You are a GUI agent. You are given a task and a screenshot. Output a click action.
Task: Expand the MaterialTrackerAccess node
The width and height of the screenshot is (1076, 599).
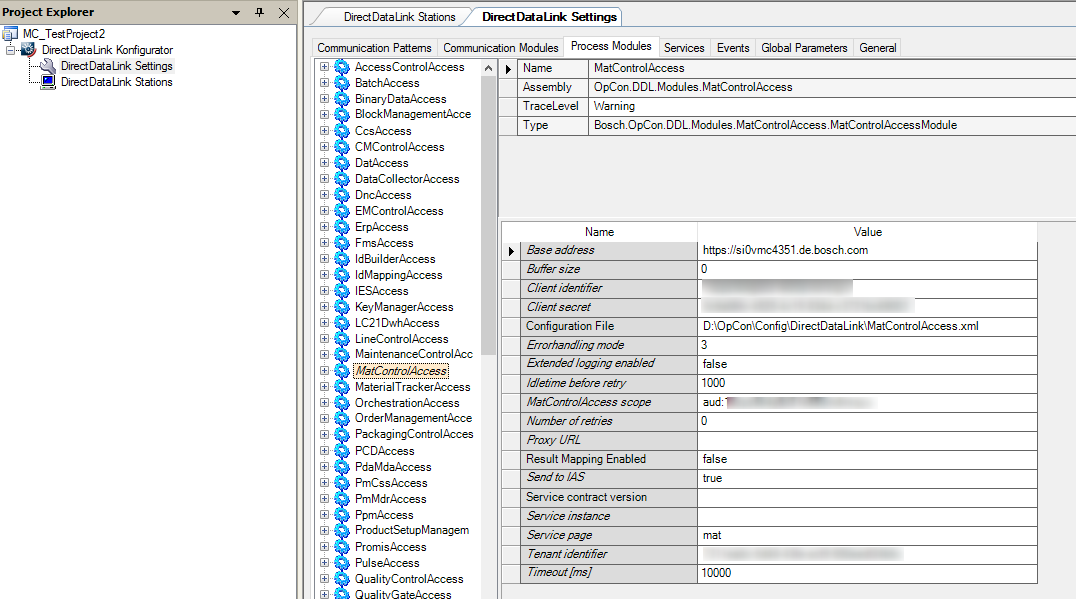tap(323, 387)
